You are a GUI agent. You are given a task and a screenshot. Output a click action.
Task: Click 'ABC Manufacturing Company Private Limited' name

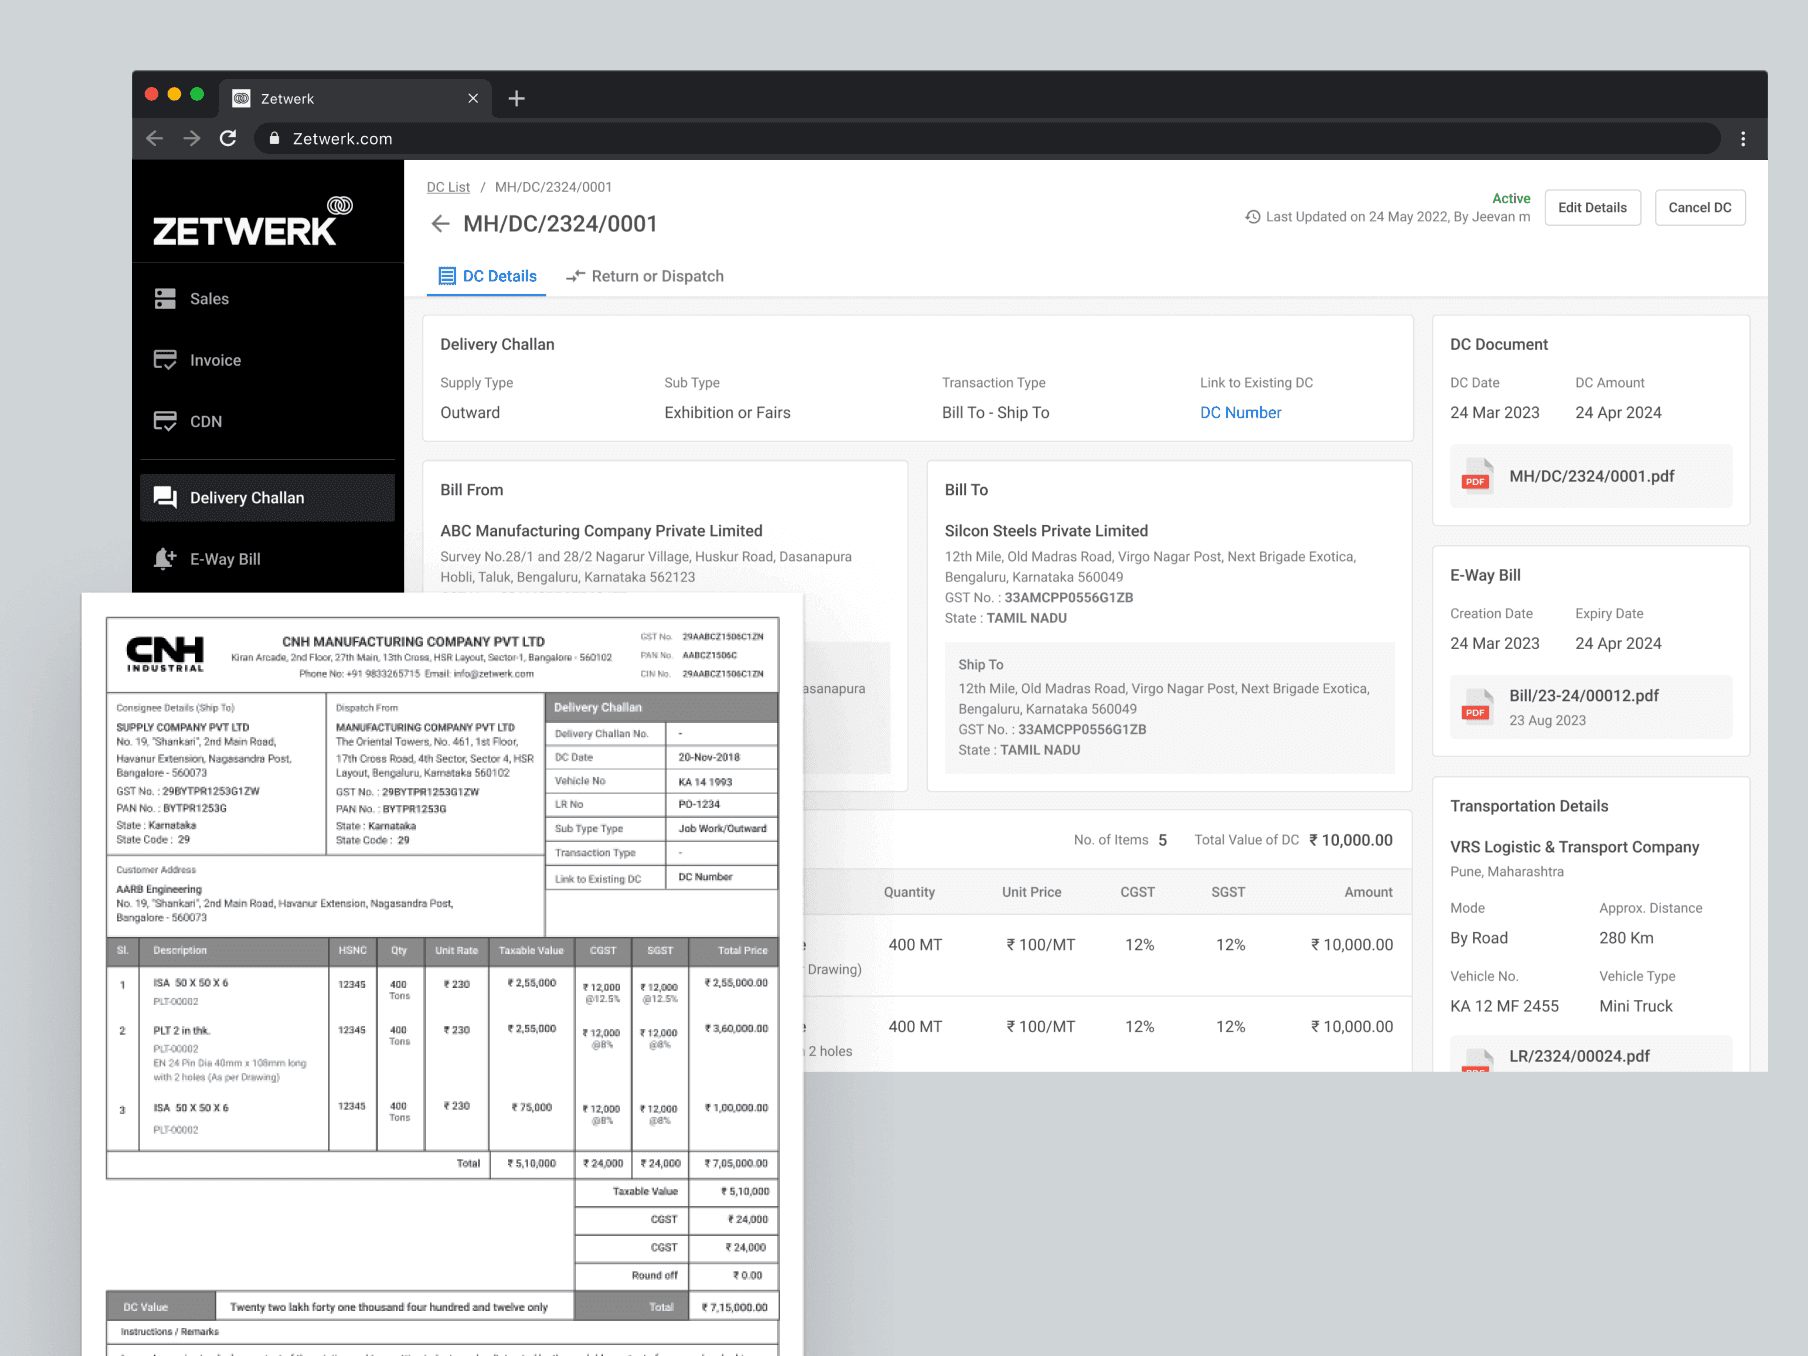click(601, 531)
